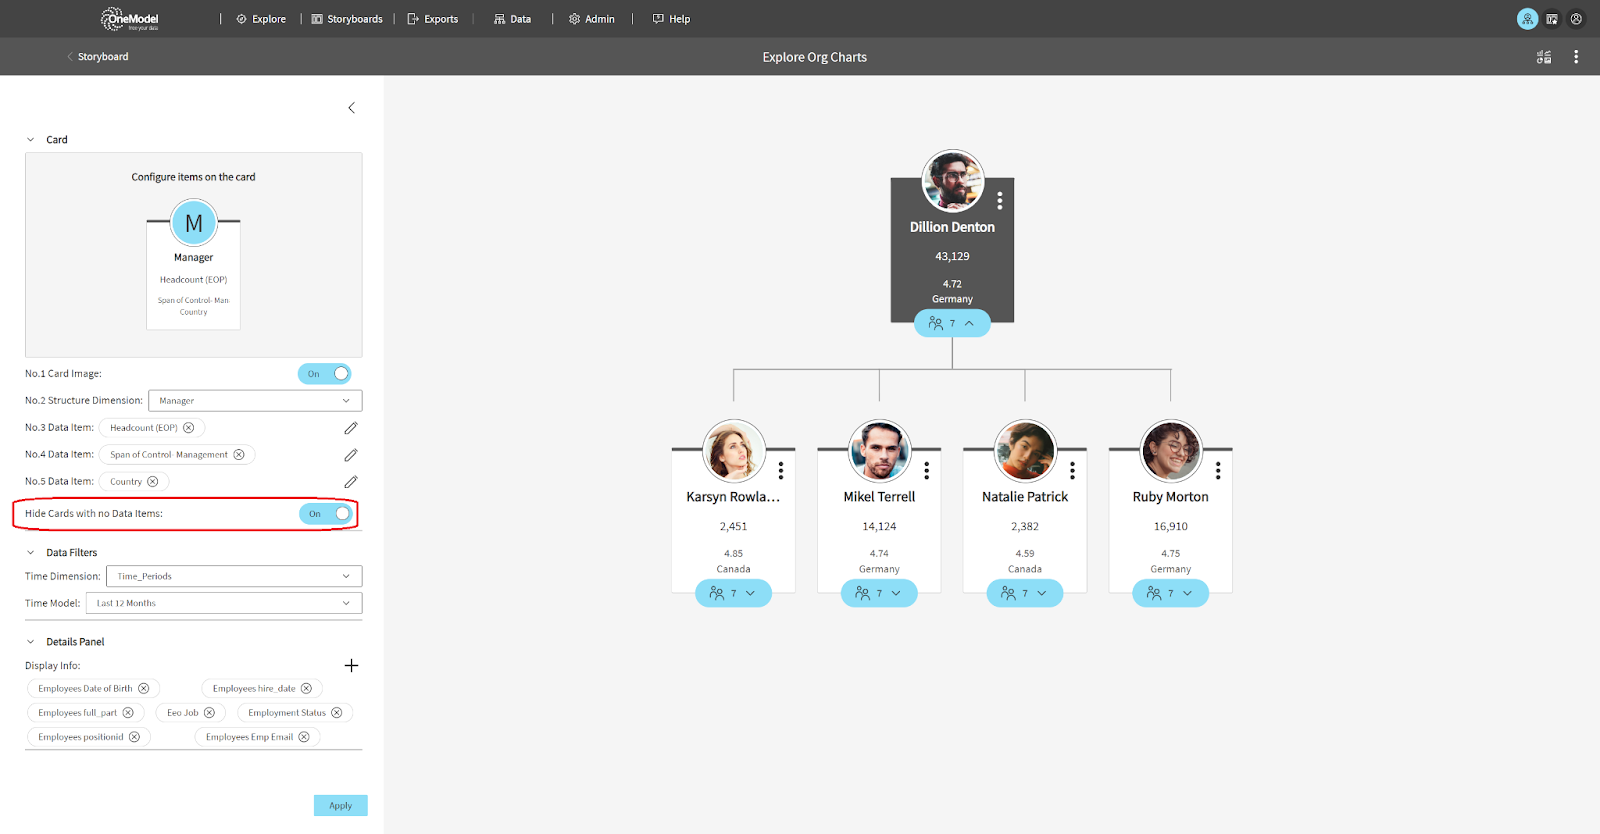The image size is (1600, 834).
Task: Click the storyboard icon beside the user avatar
Action: [x=1552, y=19]
